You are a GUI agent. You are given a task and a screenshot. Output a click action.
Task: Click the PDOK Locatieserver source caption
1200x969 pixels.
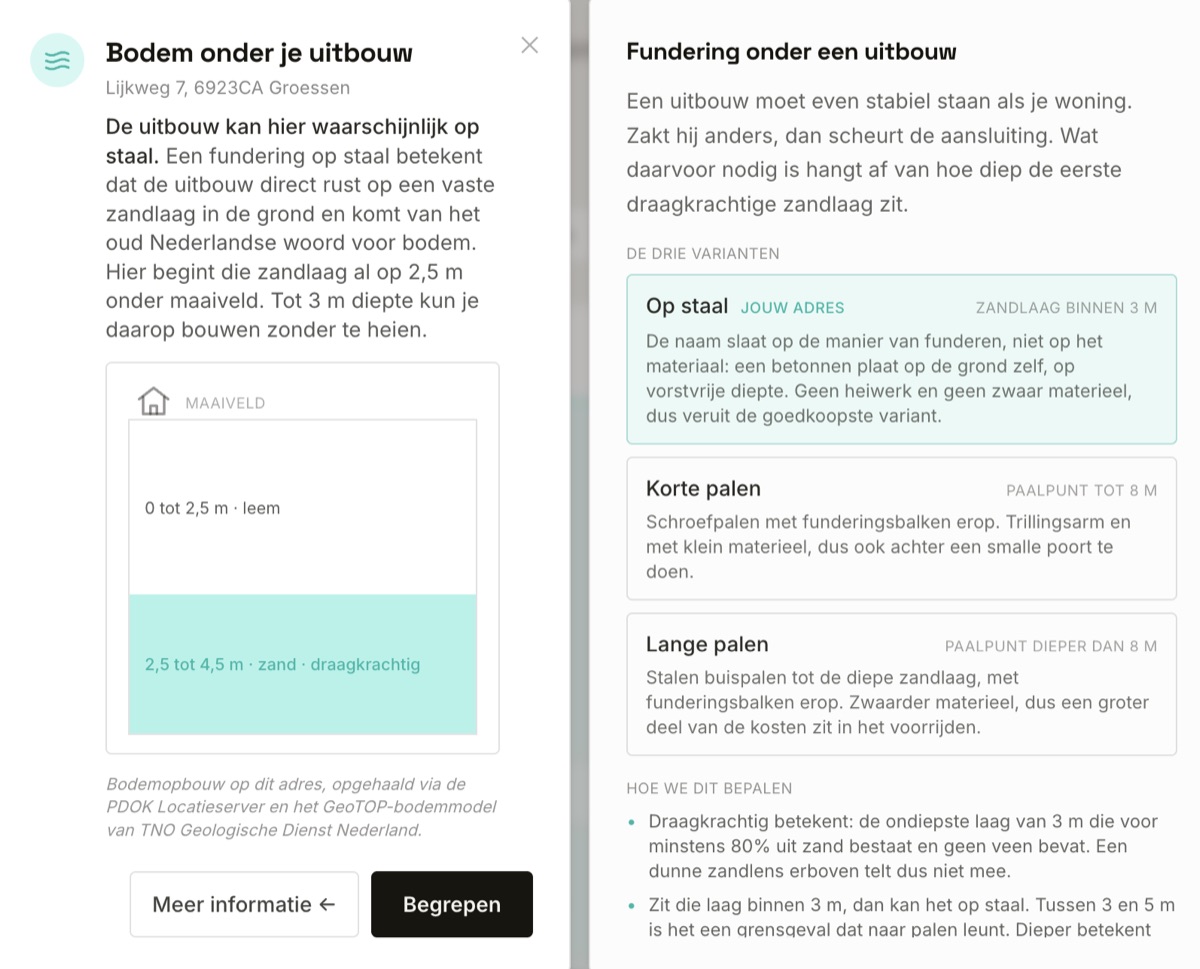point(301,807)
